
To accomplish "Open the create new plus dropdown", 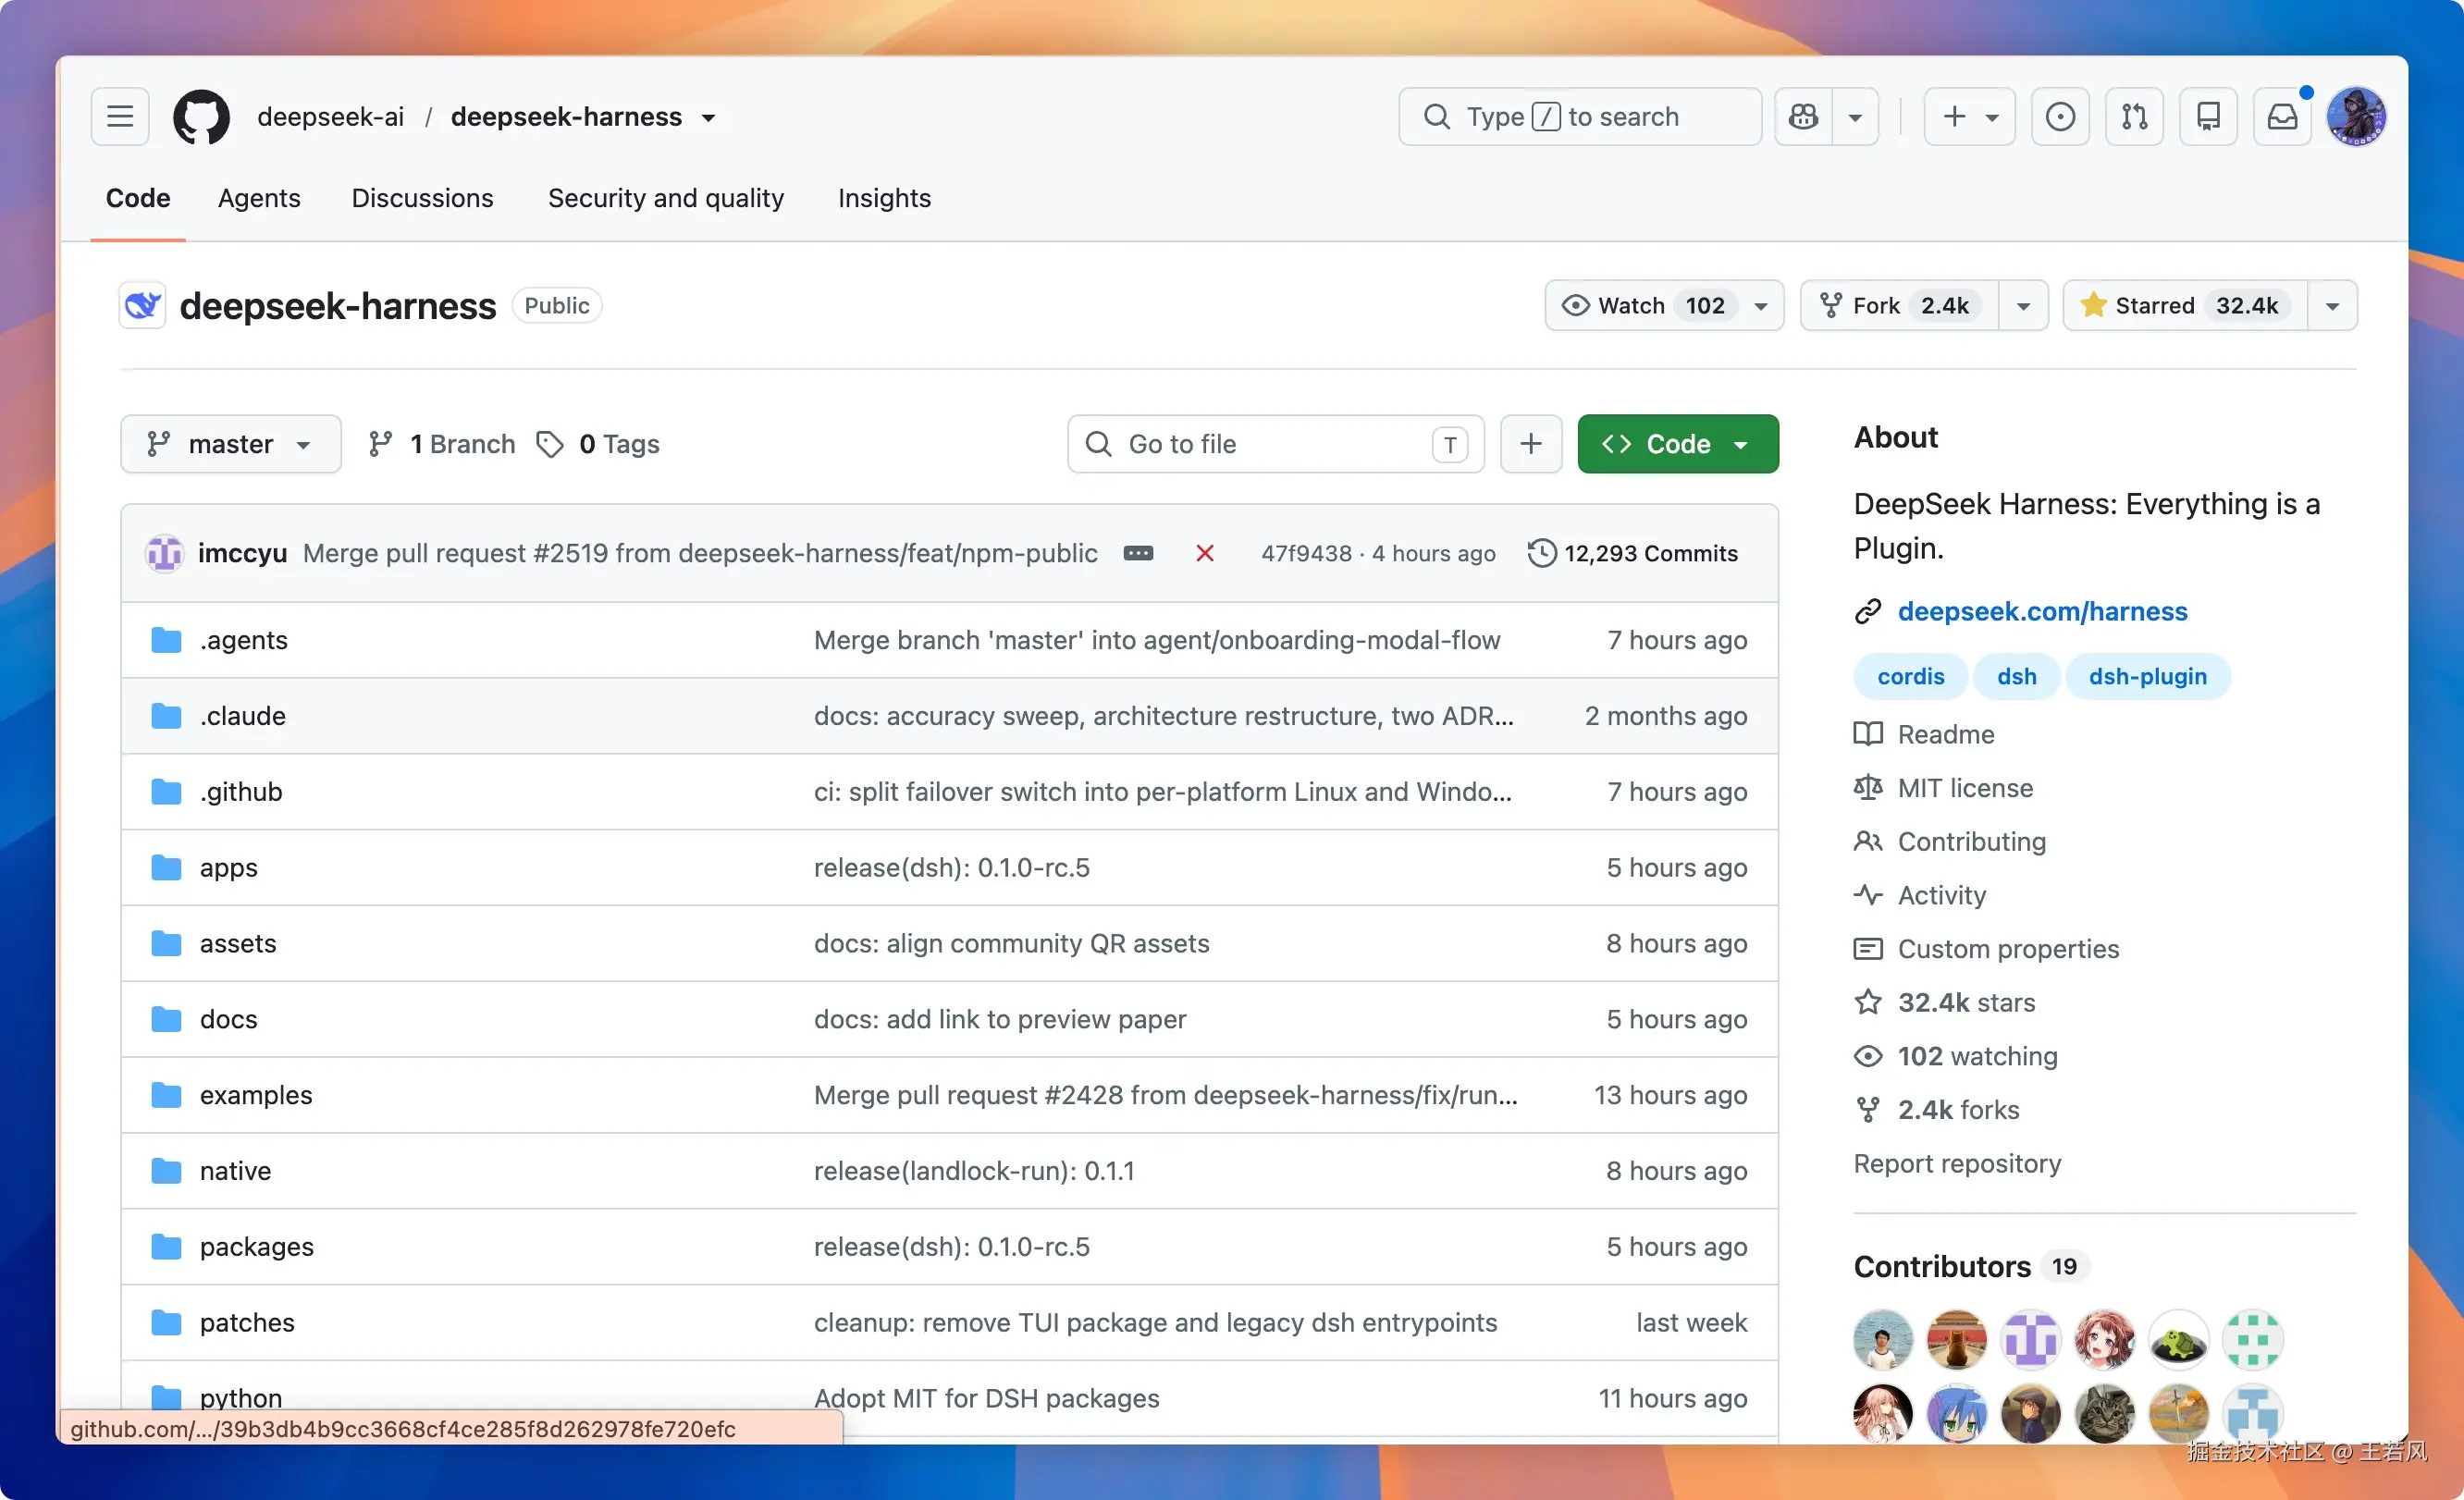I will (1969, 117).
